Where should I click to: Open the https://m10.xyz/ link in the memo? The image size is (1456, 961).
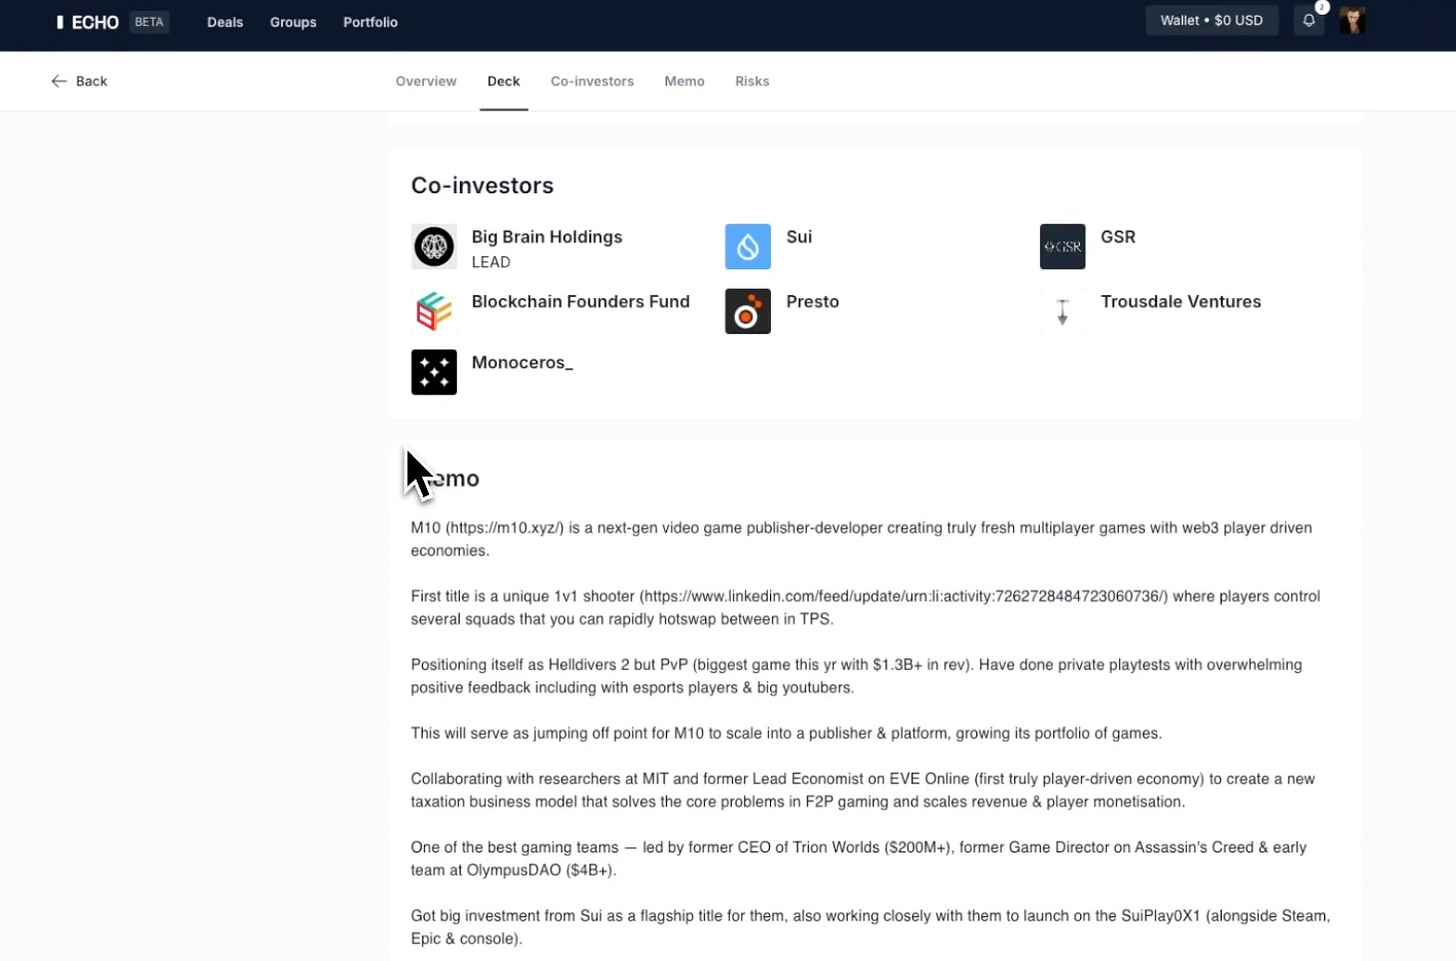point(505,528)
